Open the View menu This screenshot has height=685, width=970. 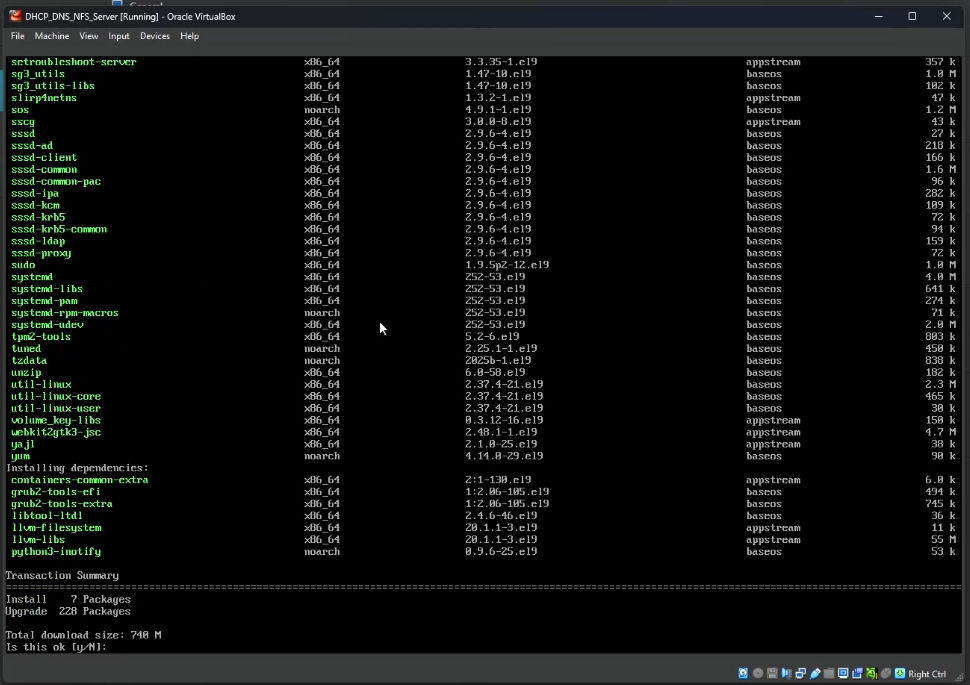coord(88,36)
